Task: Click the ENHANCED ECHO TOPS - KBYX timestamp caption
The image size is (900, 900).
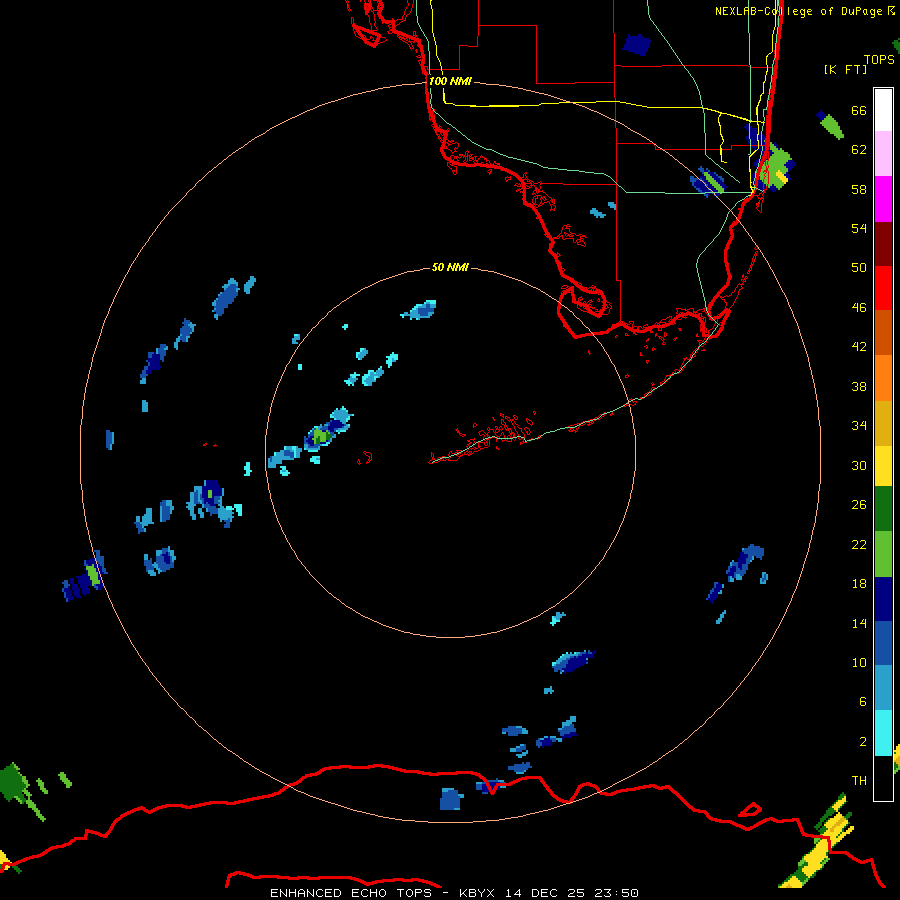Action: 454,893
